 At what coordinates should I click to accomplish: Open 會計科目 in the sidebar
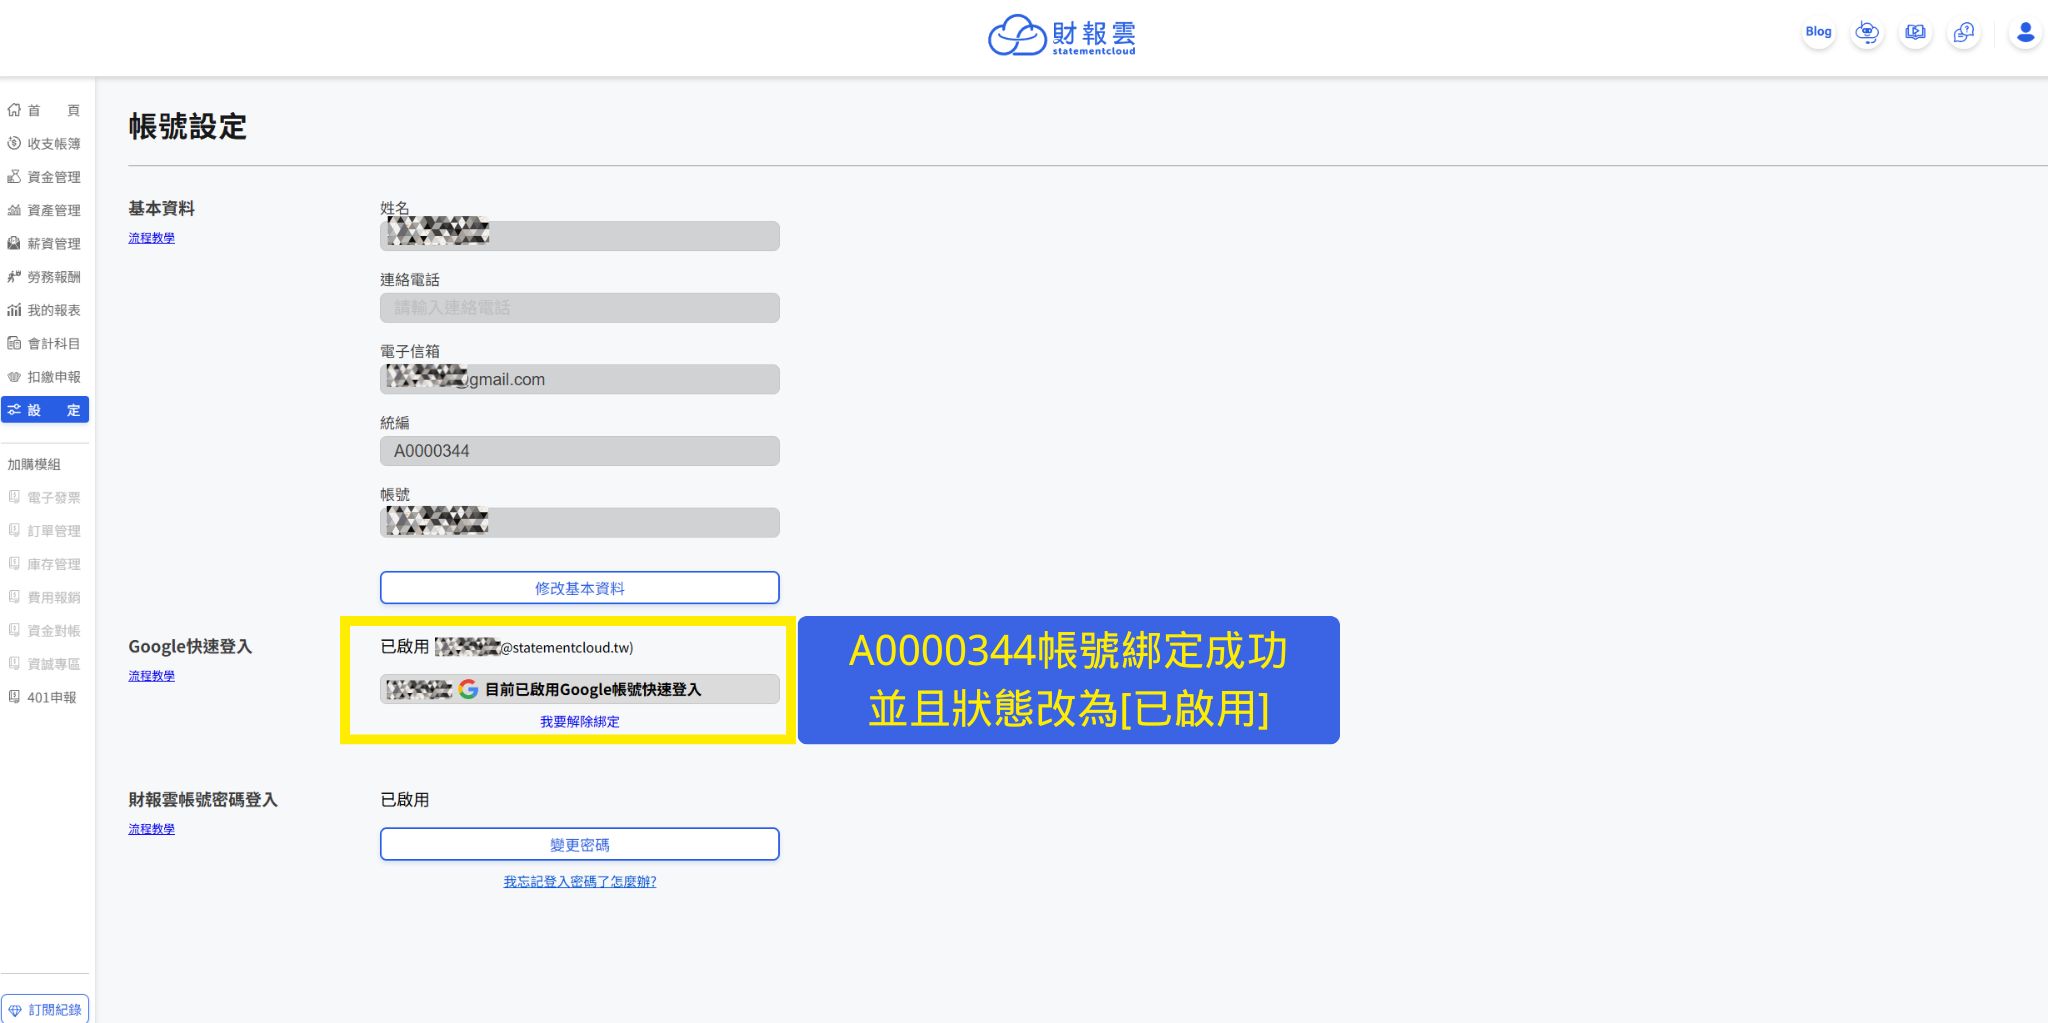point(44,343)
